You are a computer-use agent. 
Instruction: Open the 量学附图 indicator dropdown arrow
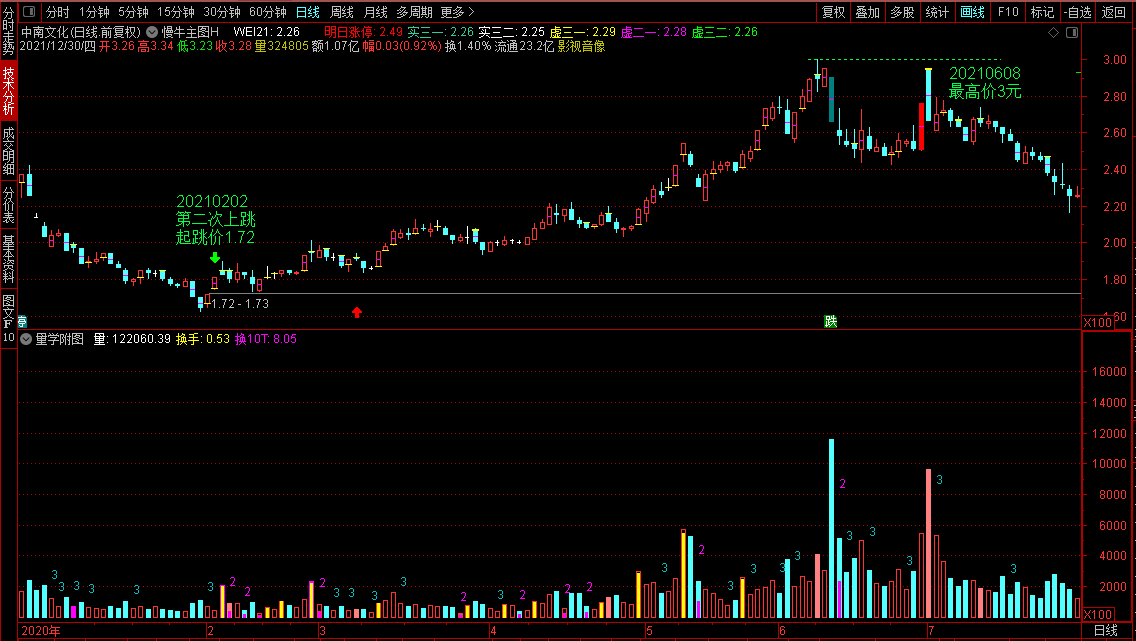(x=26, y=339)
